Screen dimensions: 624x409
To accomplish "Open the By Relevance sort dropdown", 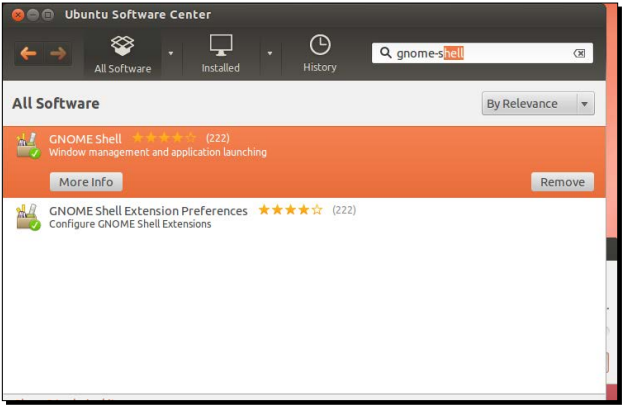I will (x=538, y=104).
